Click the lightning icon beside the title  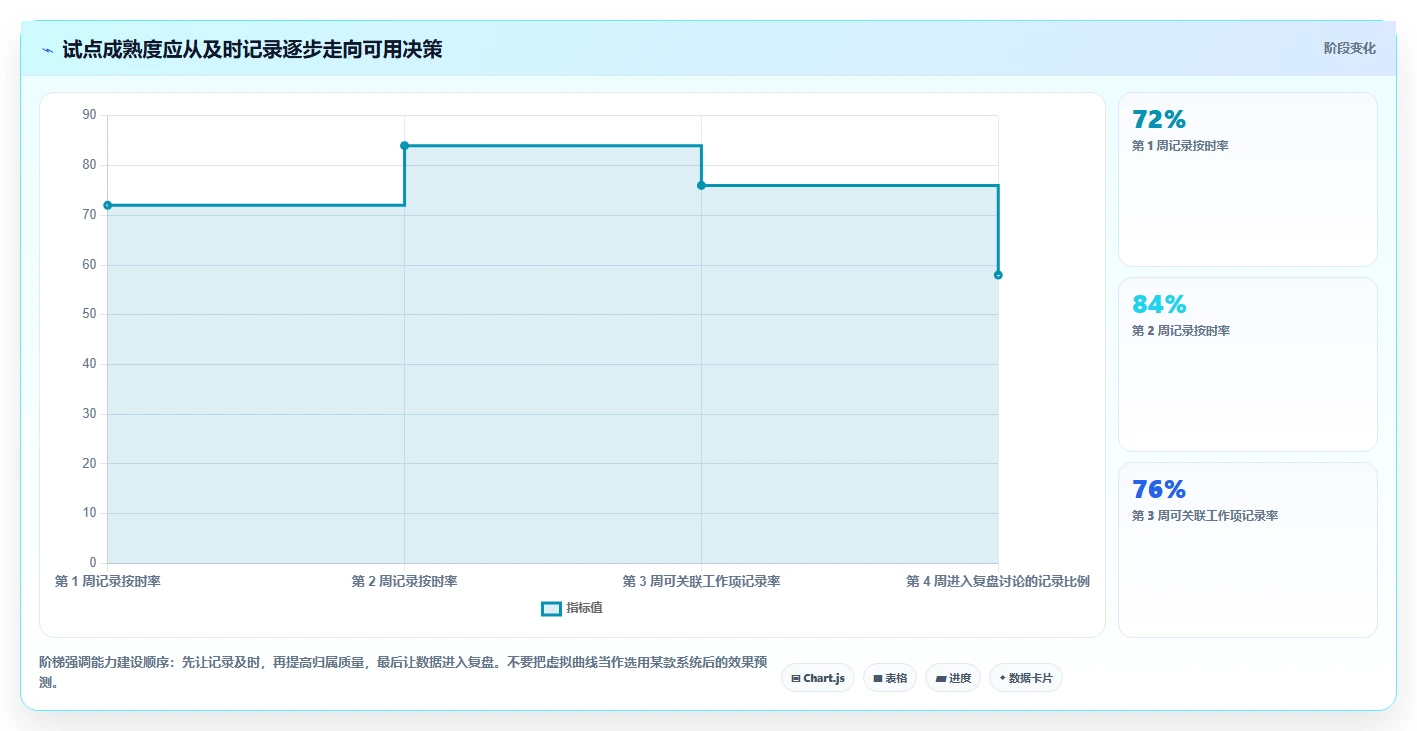(x=47, y=49)
